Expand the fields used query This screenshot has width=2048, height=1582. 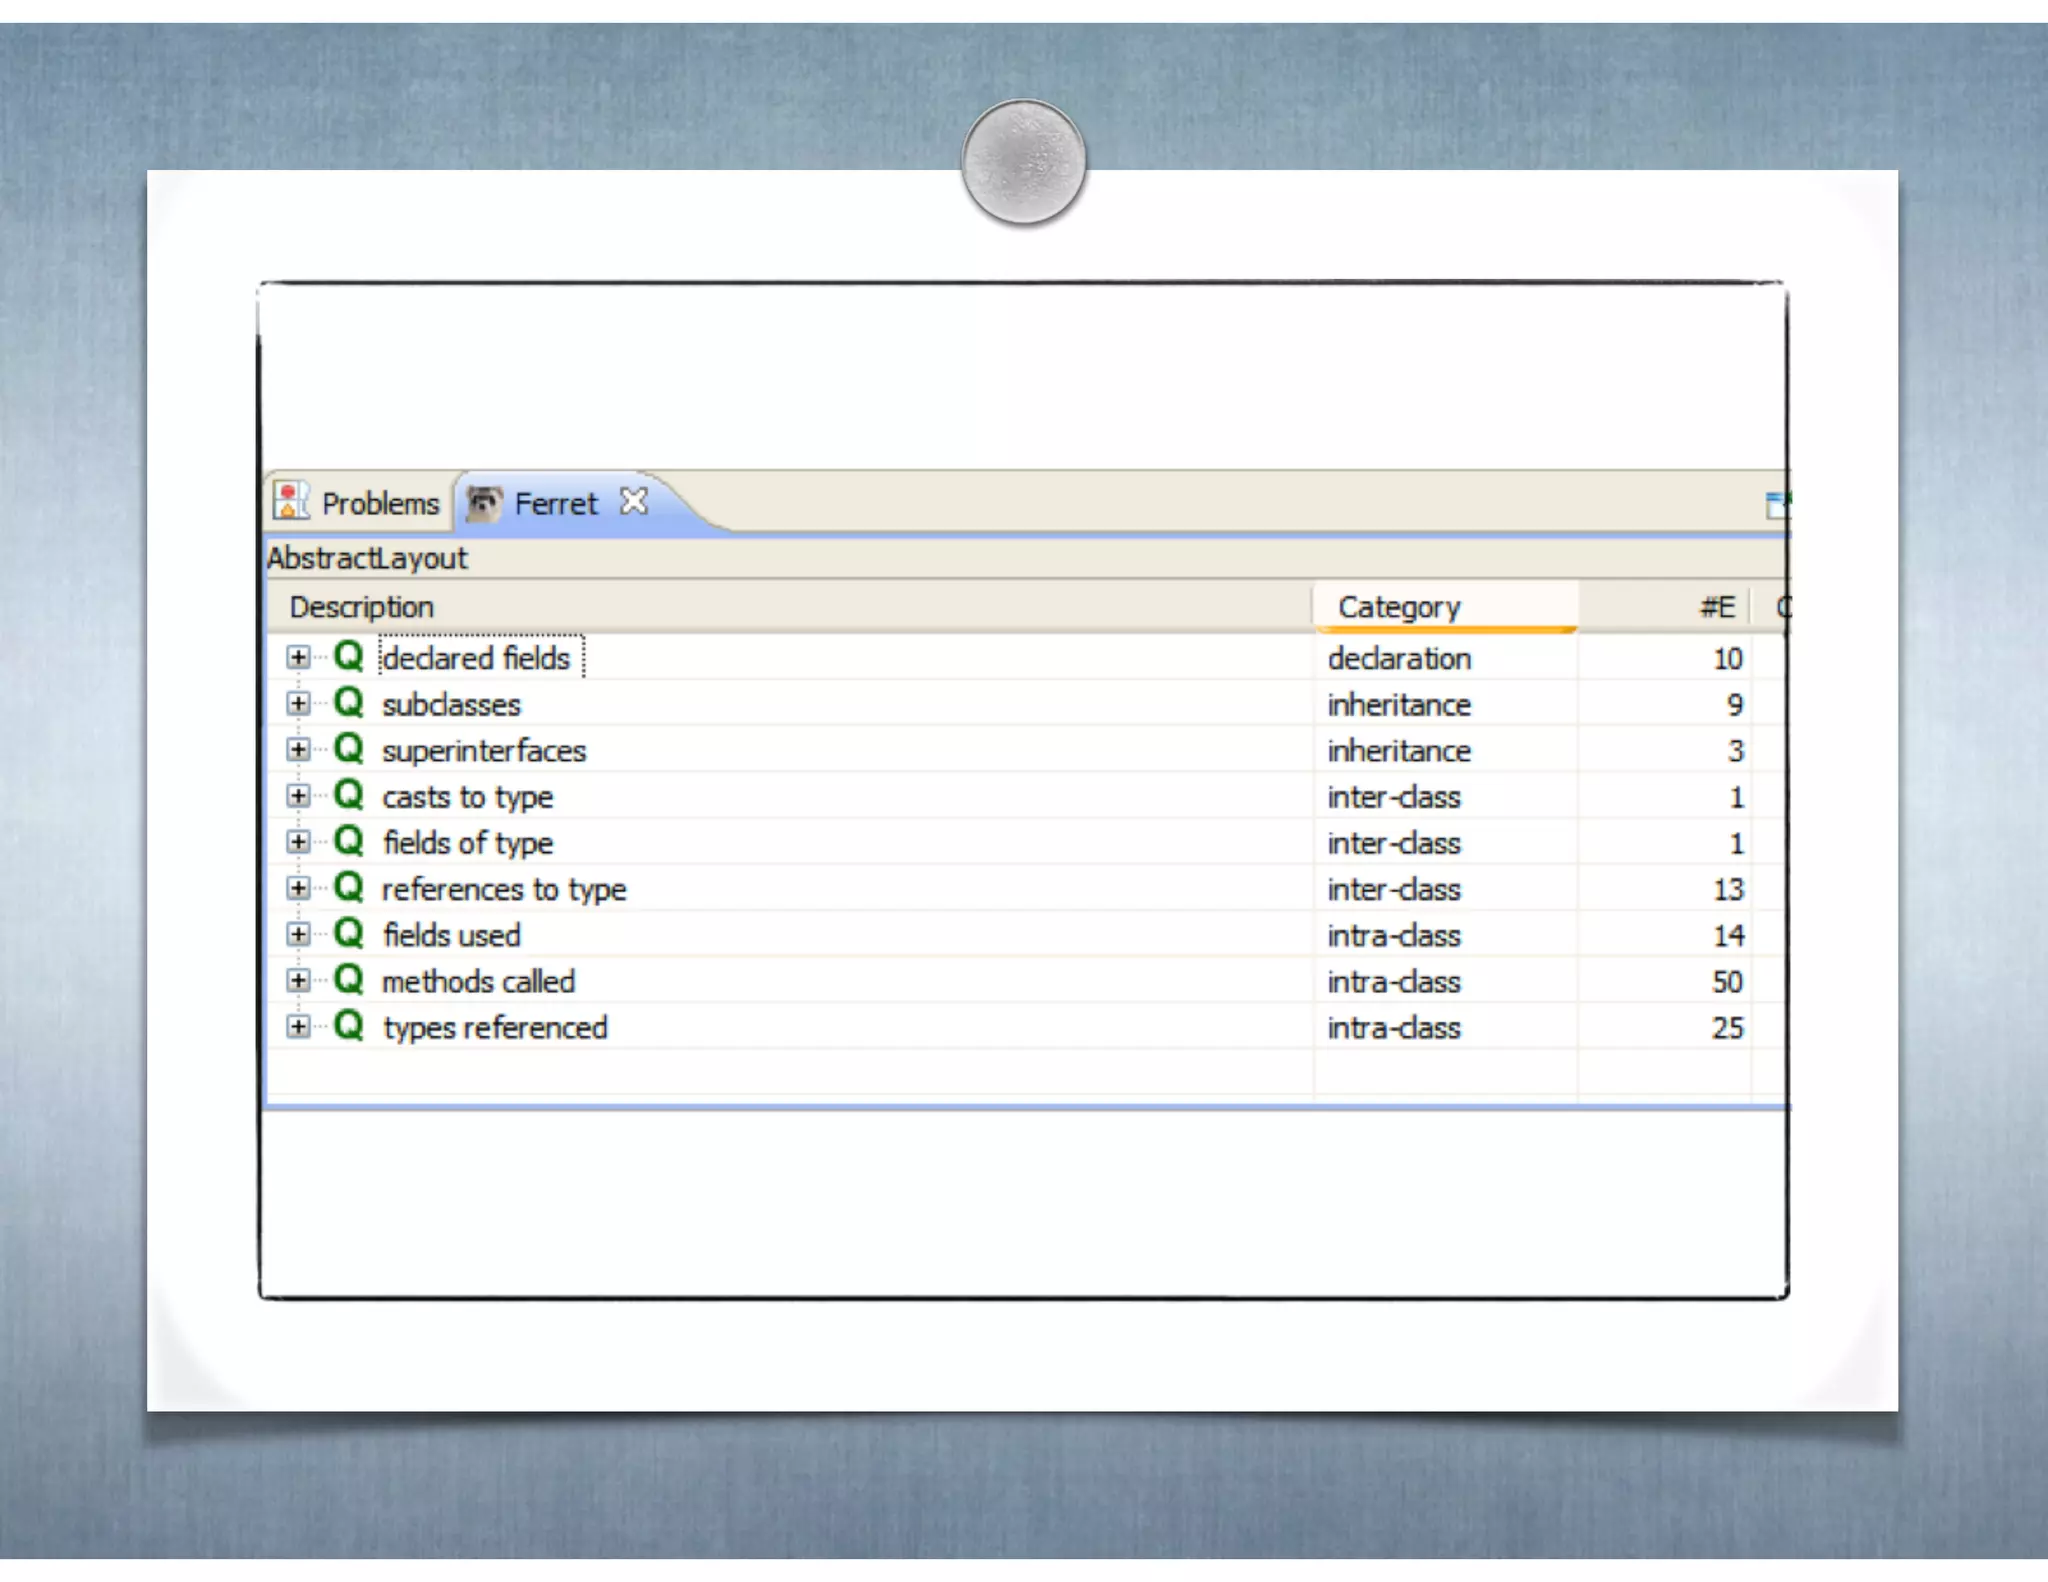(298, 934)
